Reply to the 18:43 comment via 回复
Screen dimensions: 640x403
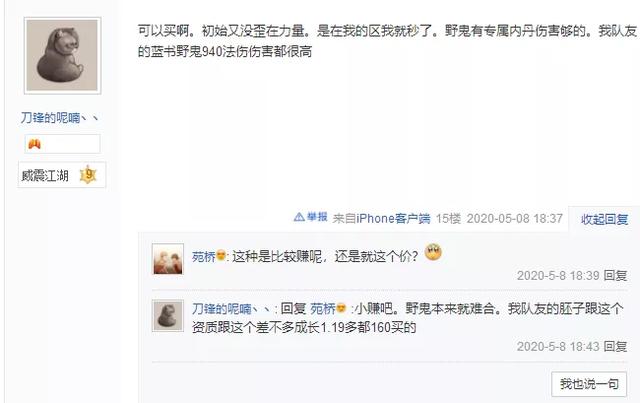[x=615, y=346]
